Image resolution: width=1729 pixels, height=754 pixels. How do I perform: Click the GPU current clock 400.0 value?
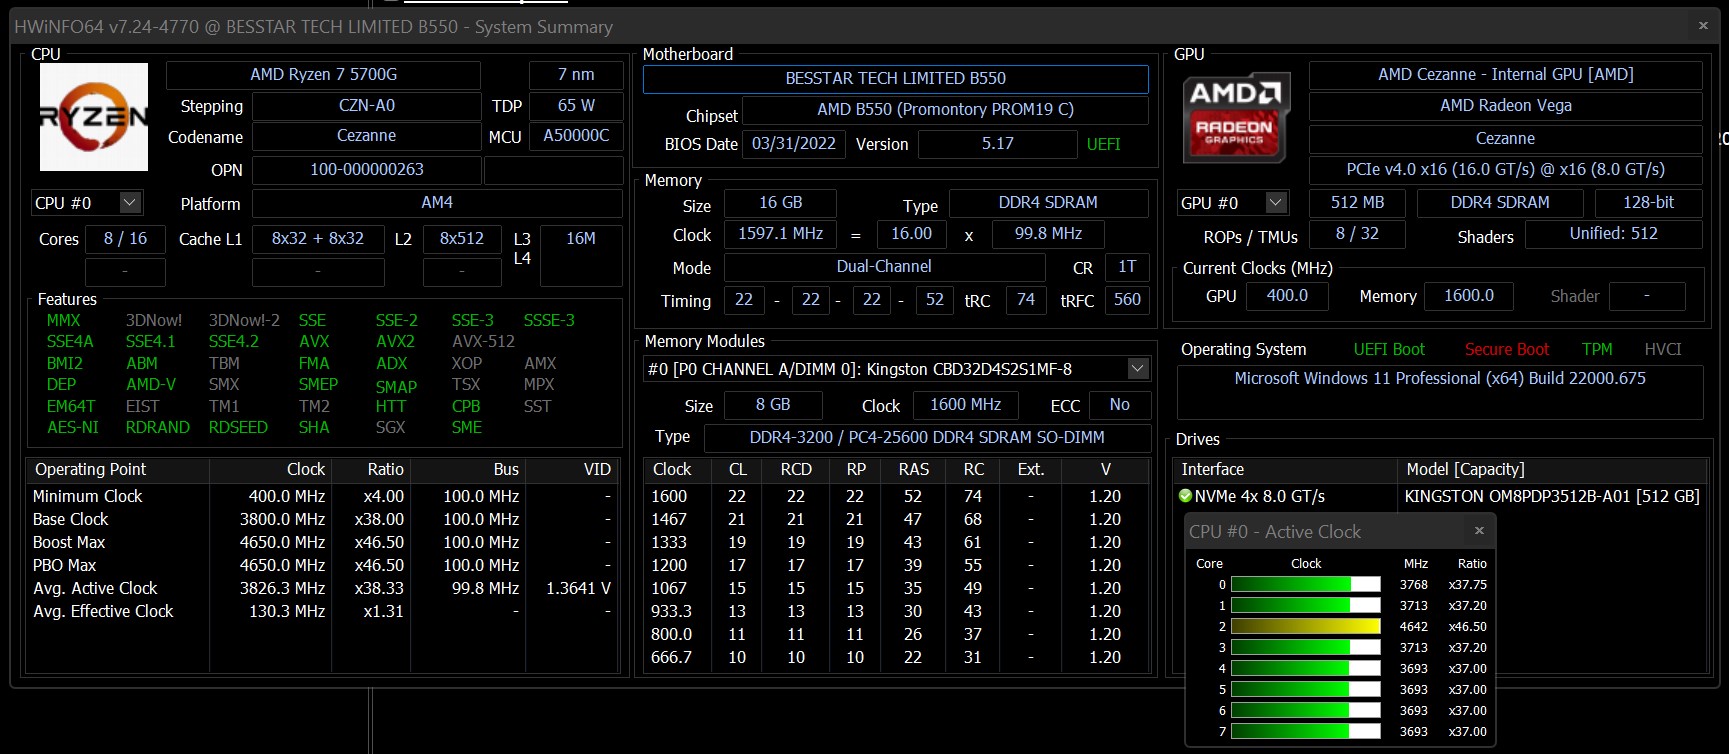click(x=1287, y=296)
